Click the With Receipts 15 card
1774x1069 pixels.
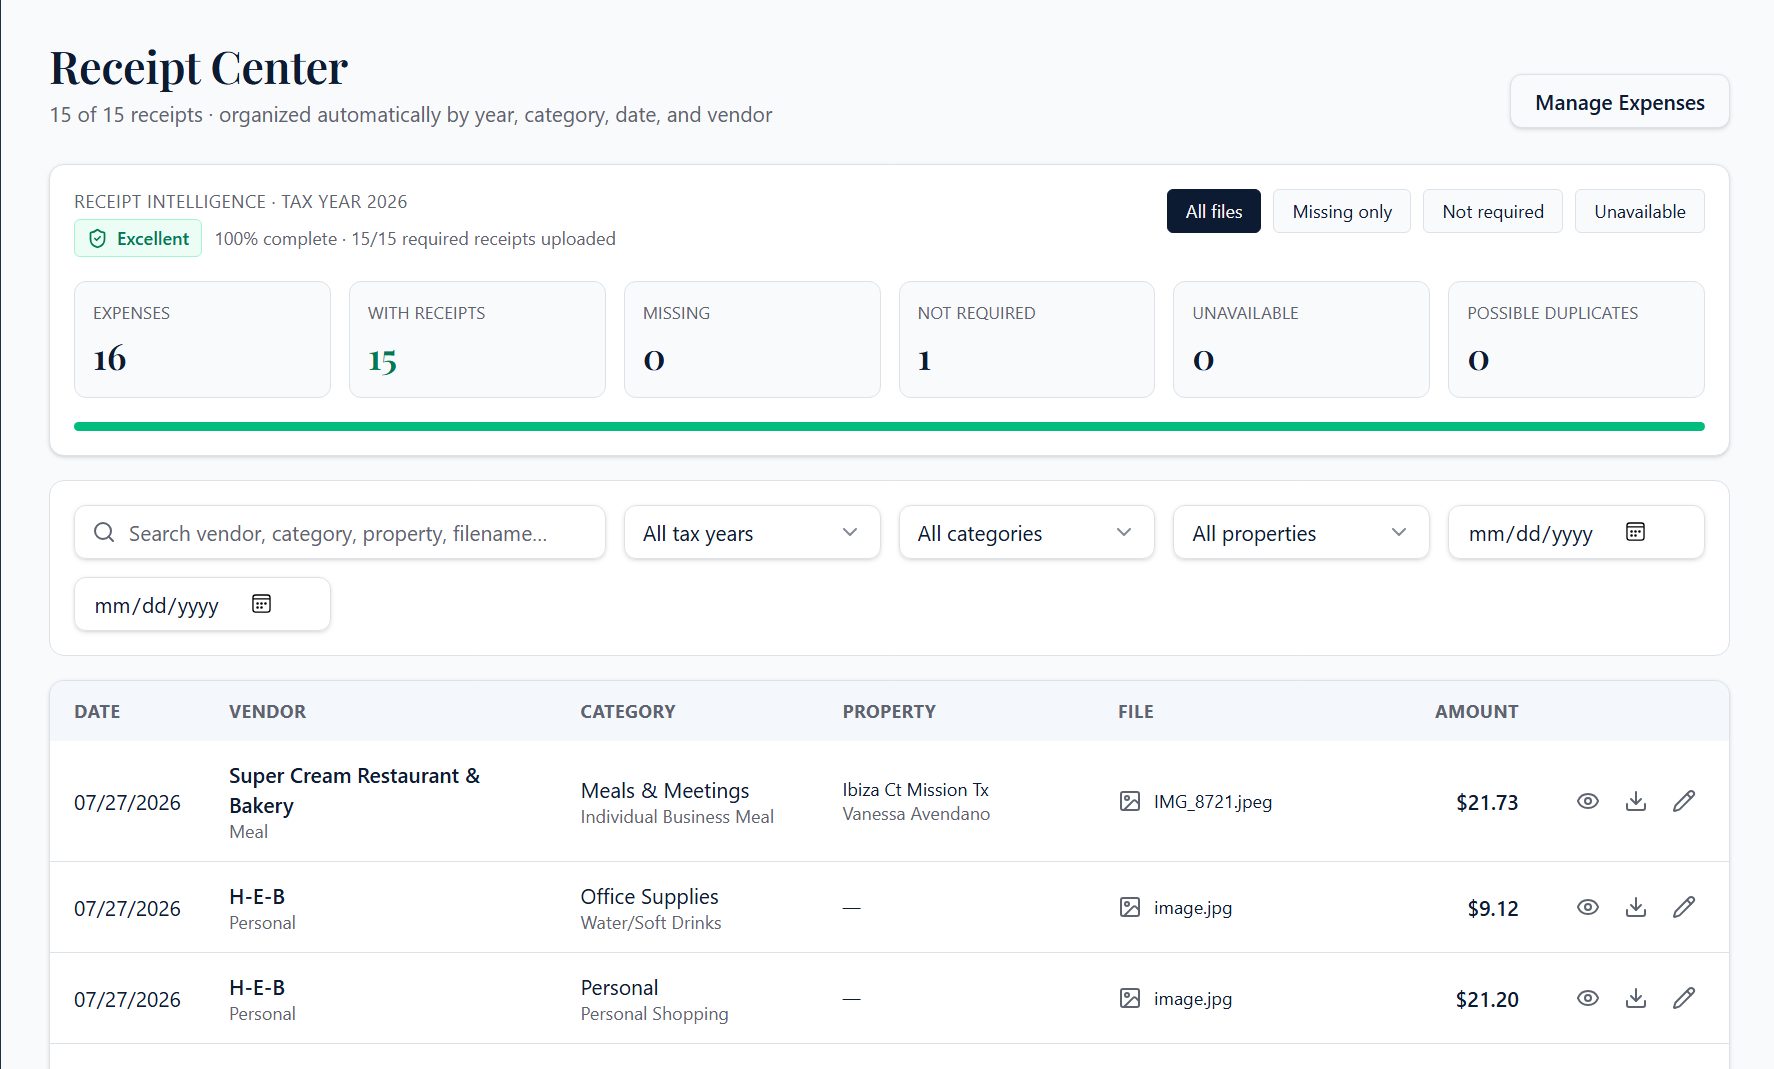tap(477, 339)
